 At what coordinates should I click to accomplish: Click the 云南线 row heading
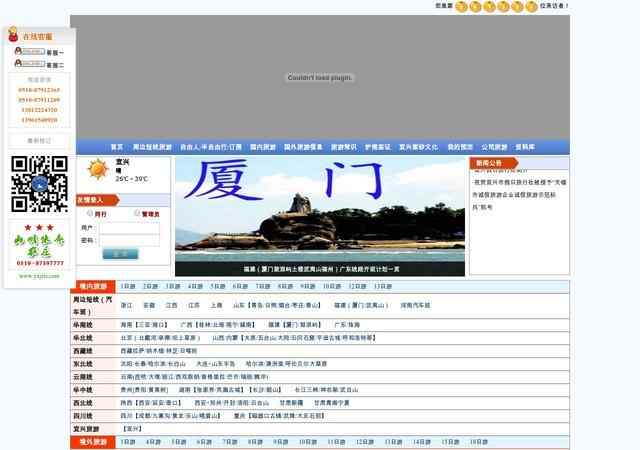point(83,377)
